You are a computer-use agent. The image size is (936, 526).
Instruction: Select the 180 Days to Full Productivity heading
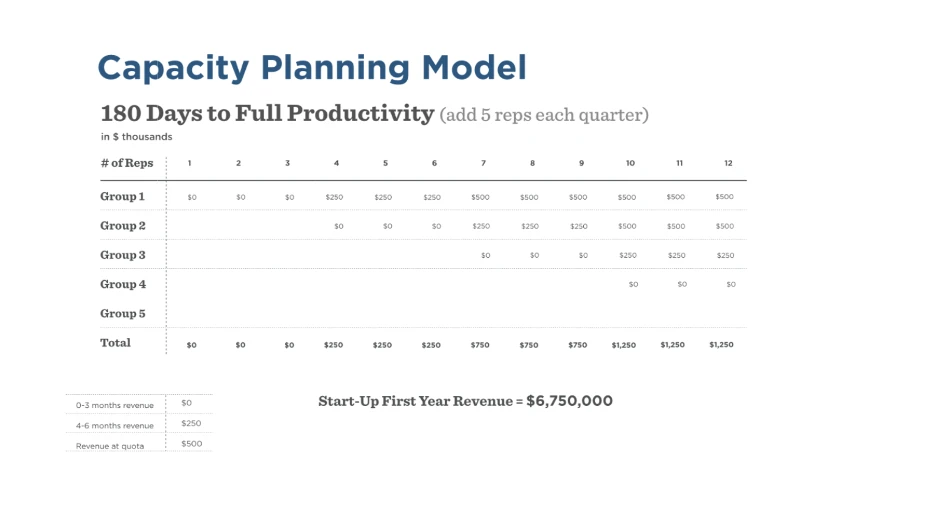click(x=267, y=113)
